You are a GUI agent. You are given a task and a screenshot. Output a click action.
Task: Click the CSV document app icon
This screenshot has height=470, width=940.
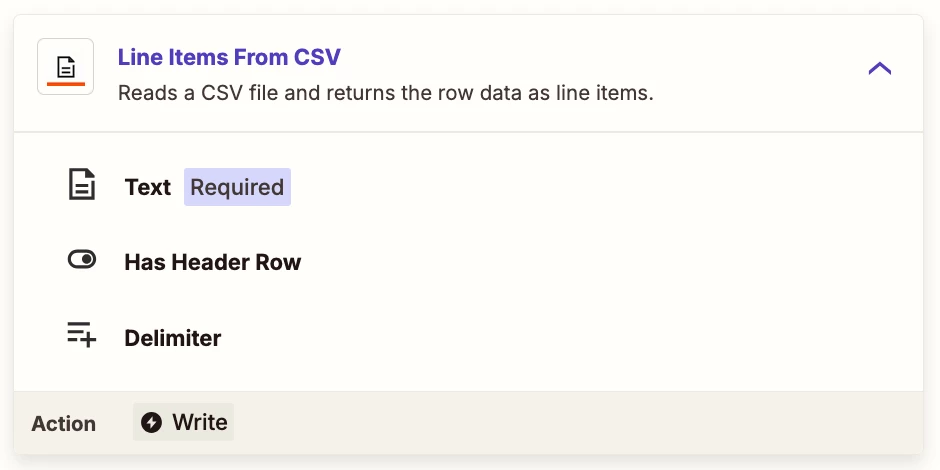[65, 67]
